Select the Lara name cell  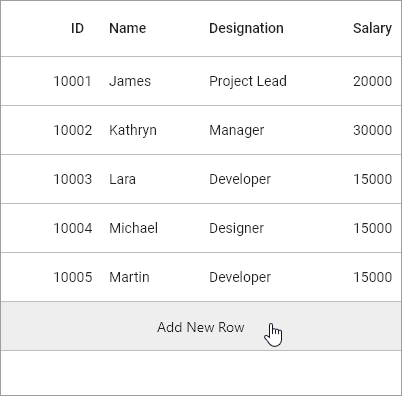pos(122,179)
